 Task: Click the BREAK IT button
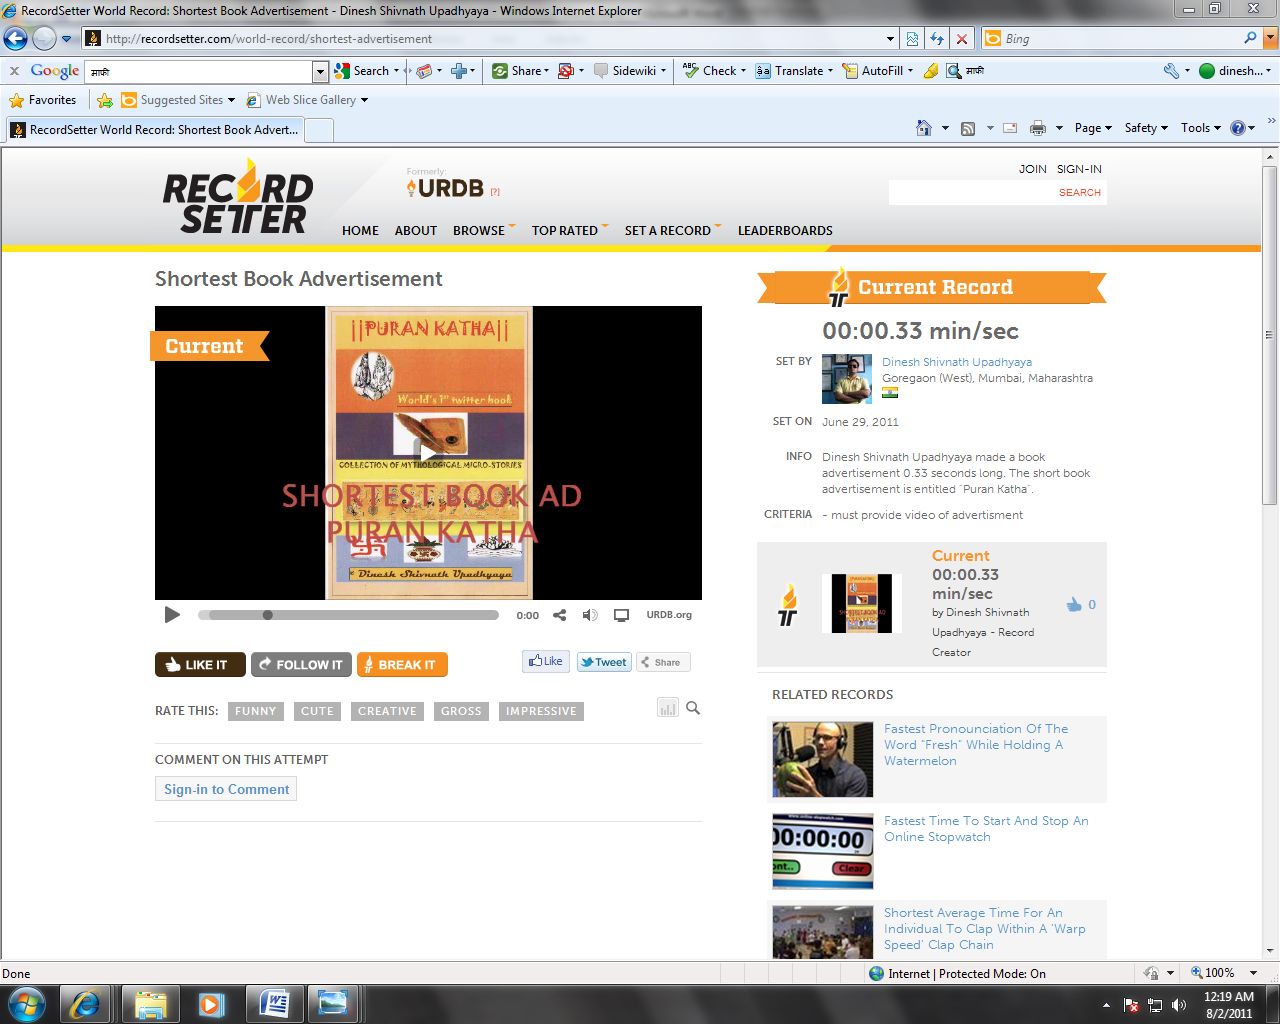click(x=402, y=664)
